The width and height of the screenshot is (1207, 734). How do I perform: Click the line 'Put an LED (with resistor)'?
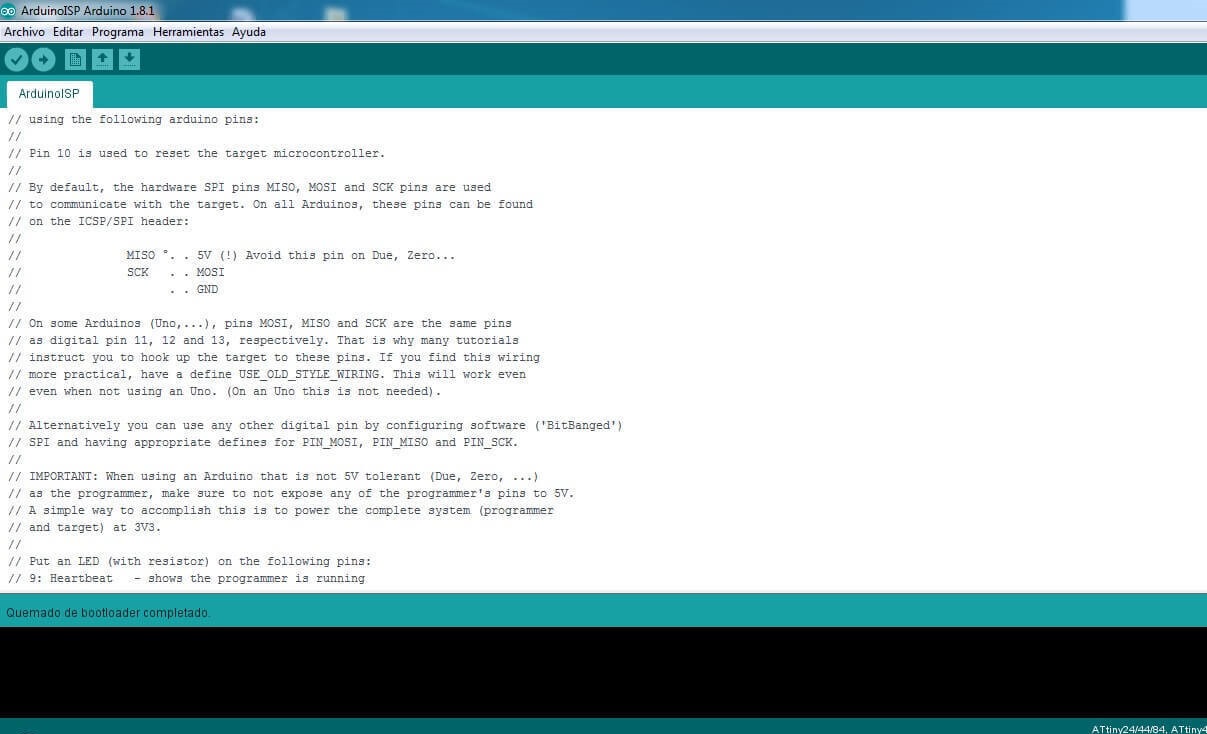coord(190,561)
